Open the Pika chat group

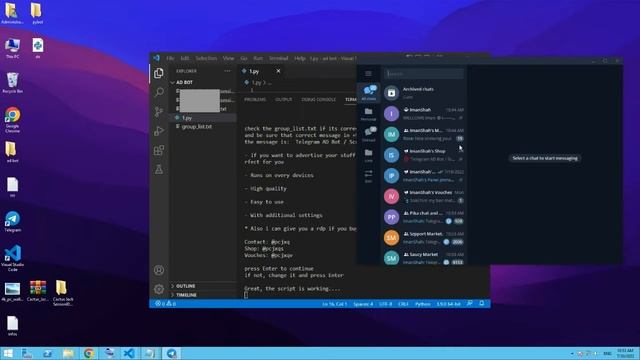(424, 217)
